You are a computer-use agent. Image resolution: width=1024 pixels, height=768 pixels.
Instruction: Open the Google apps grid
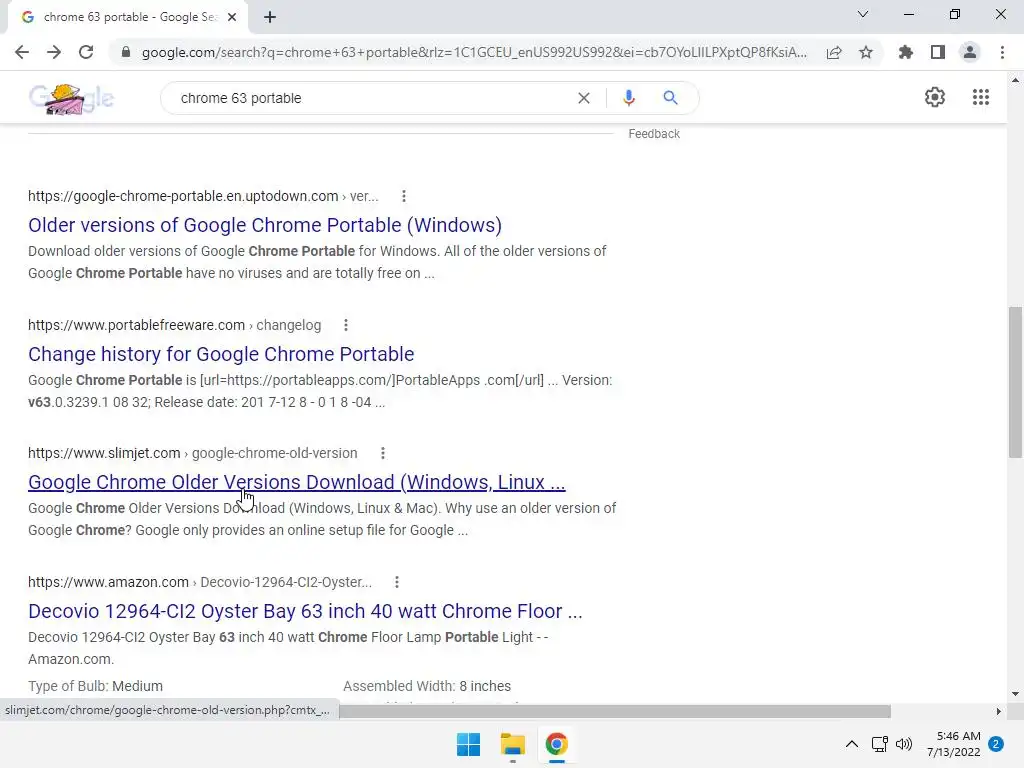pyautogui.click(x=980, y=97)
